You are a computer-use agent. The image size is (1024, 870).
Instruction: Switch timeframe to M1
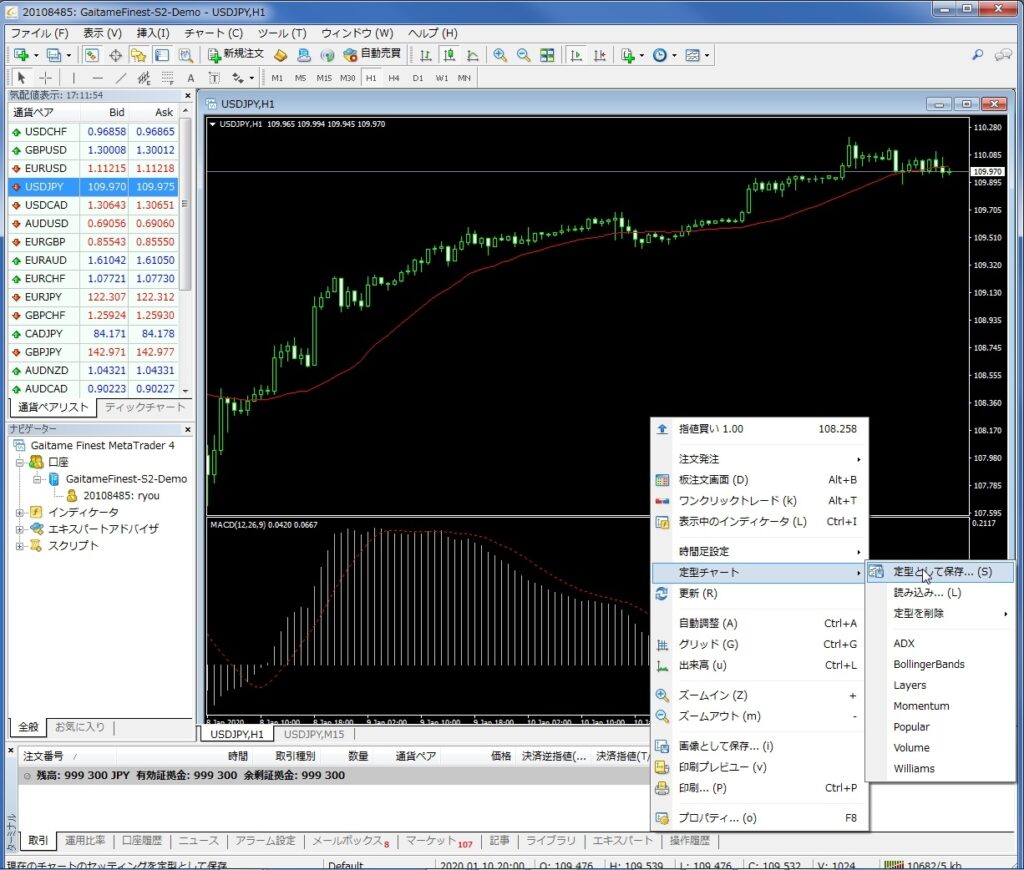(x=277, y=78)
